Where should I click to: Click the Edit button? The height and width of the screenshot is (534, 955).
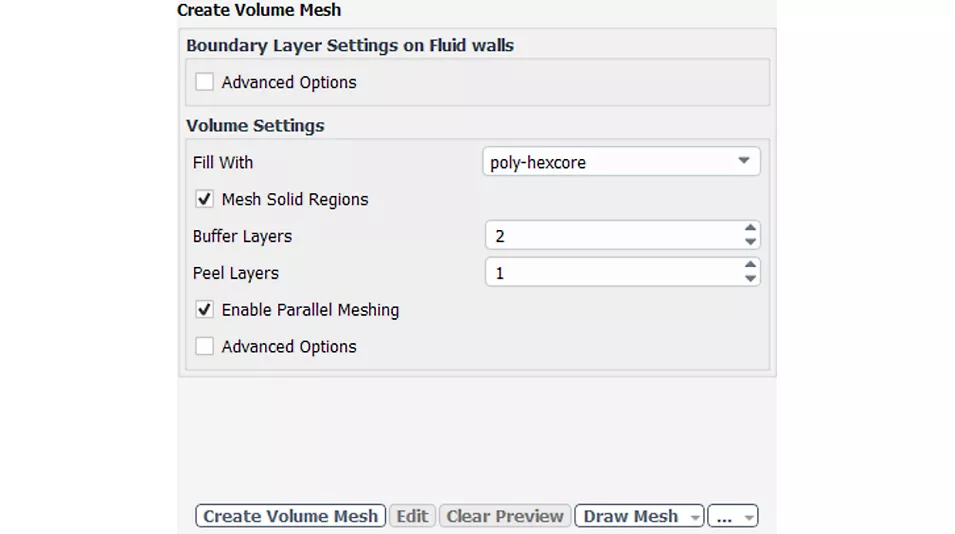click(412, 516)
